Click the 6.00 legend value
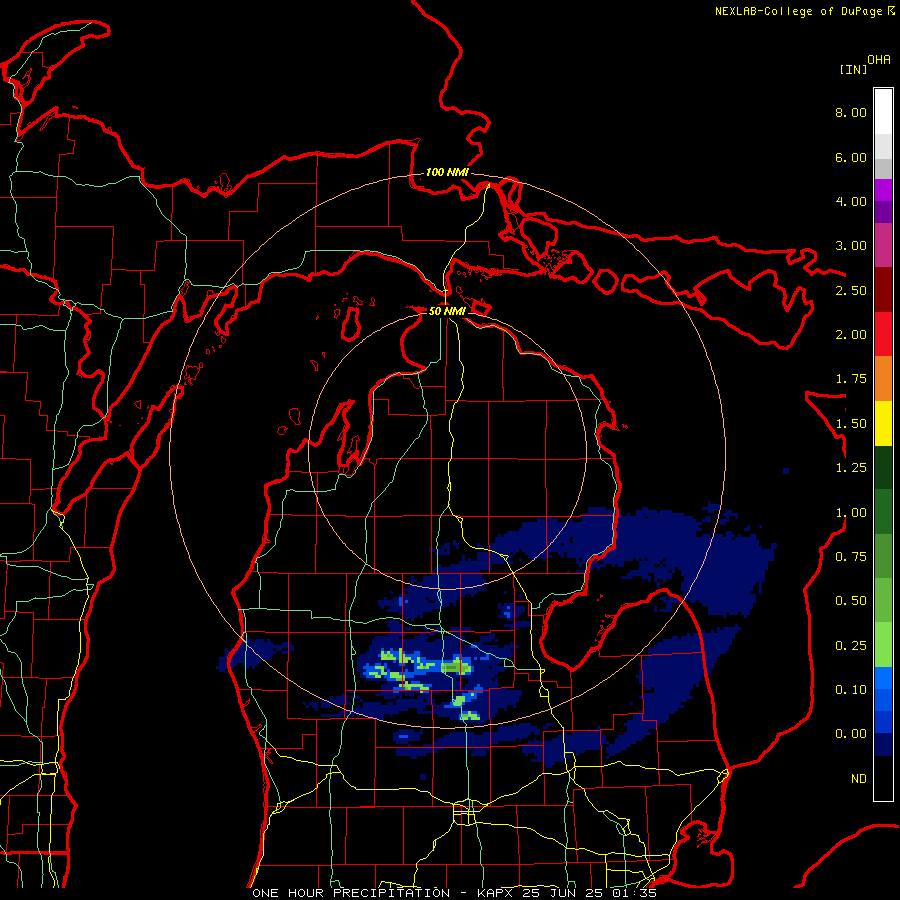The height and width of the screenshot is (900, 900). (851, 157)
